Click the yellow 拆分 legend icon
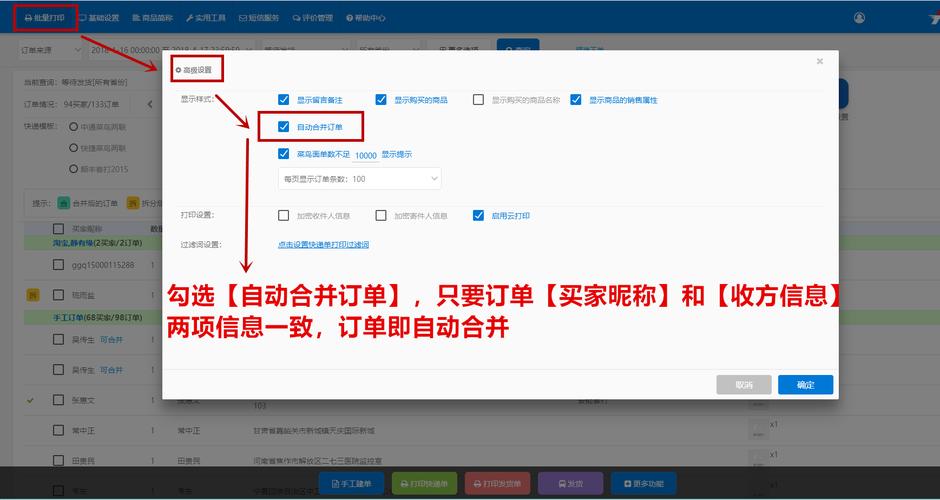The image size is (940, 500). [133, 203]
